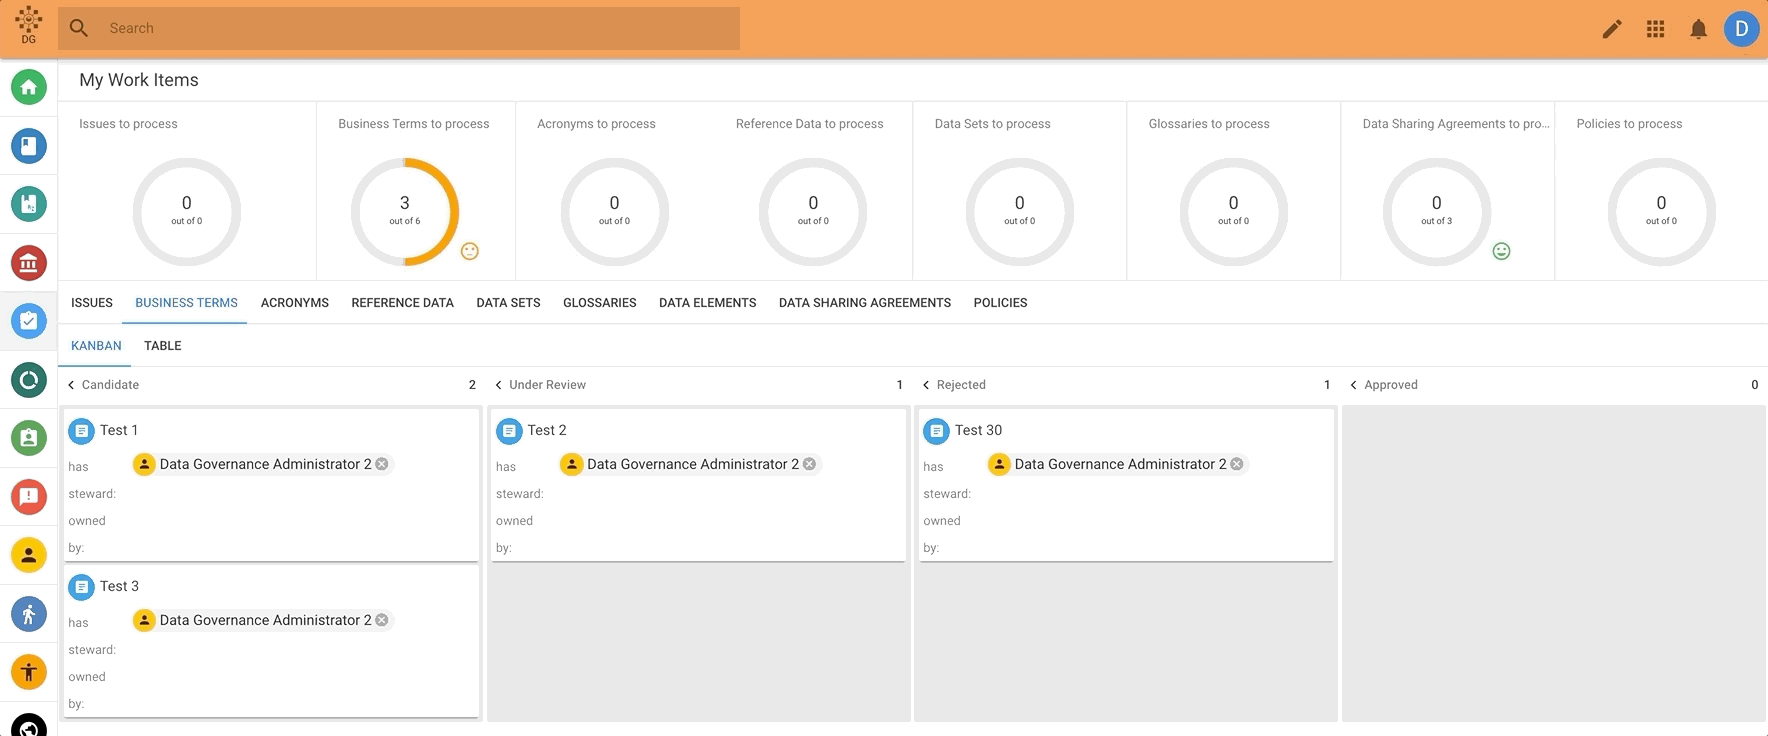Focus the Search input field
The image size is (1768, 736).
click(x=399, y=28)
